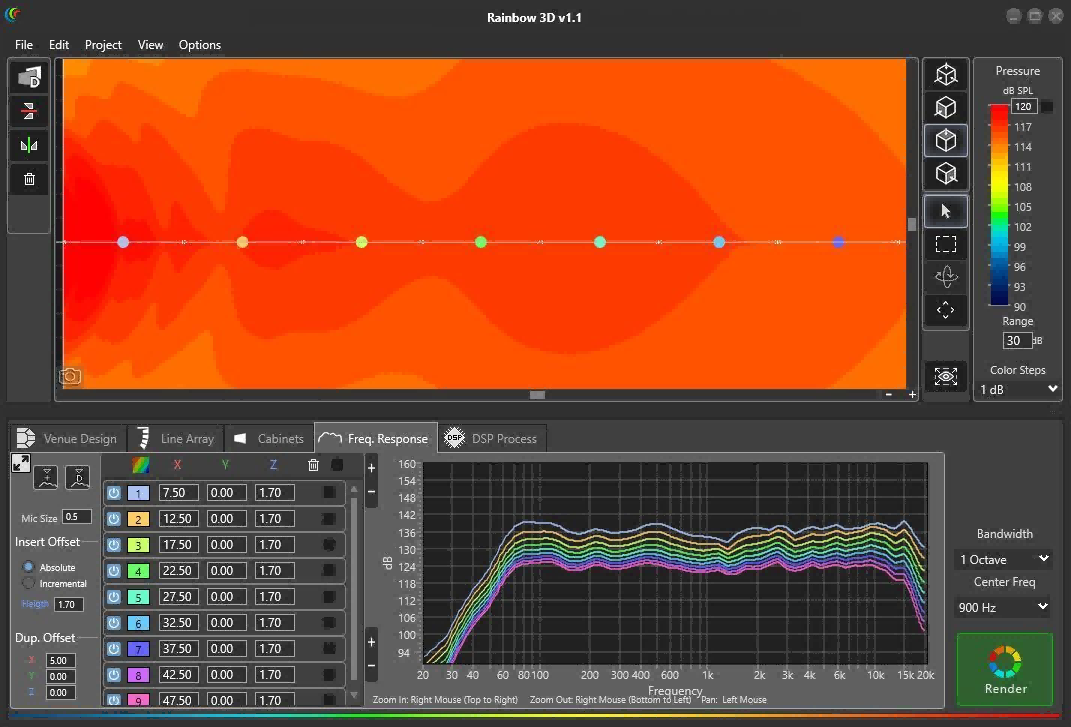Toggle power button for microphone 4
The width and height of the screenshot is (1071, 727).
coord(114,571)
